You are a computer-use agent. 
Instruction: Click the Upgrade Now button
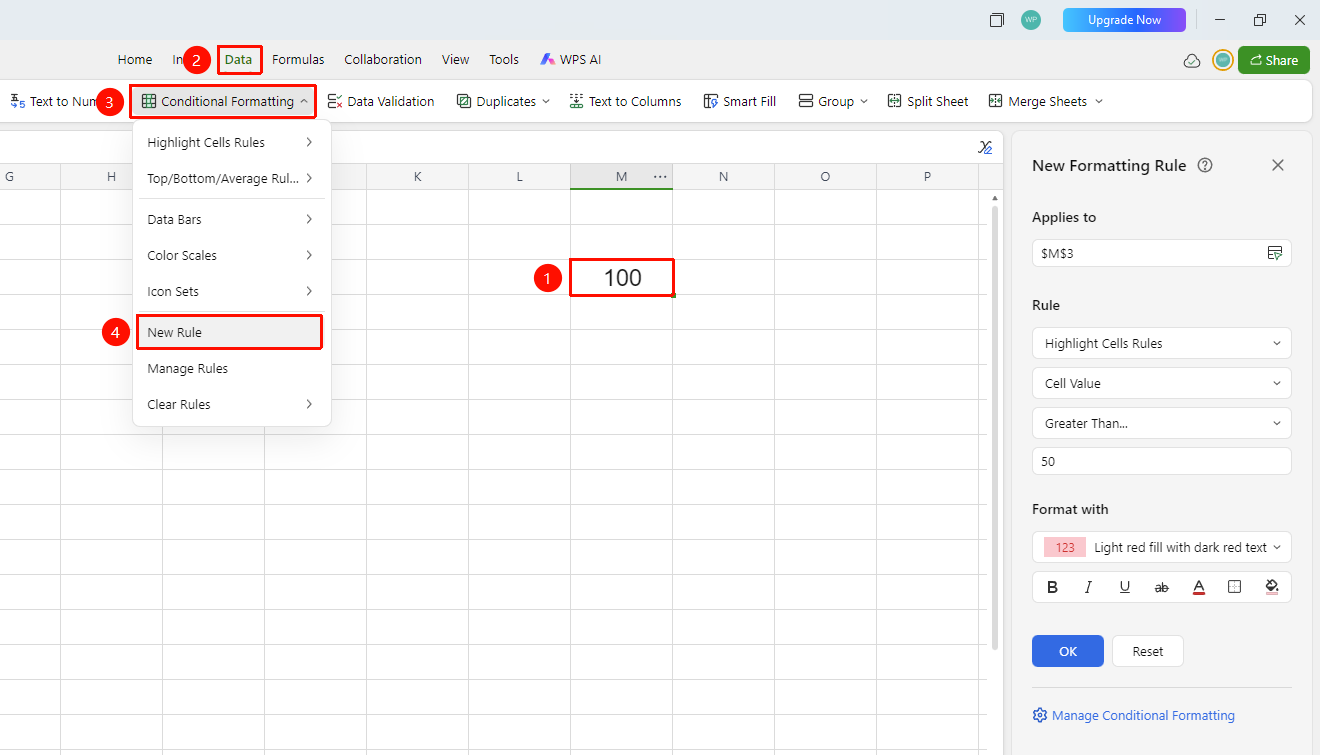pyautogui.click(x=1124, y=20)
